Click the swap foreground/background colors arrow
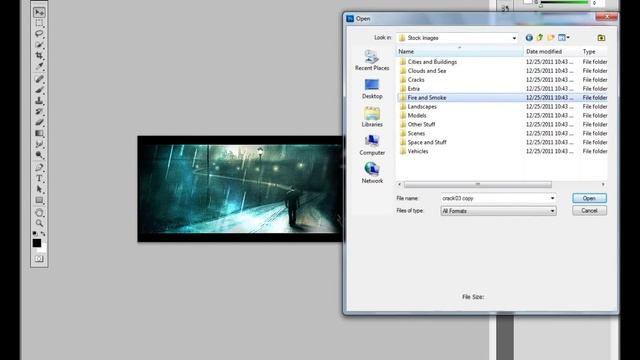The height and width of the screenshot is (360, 640). 43,234
